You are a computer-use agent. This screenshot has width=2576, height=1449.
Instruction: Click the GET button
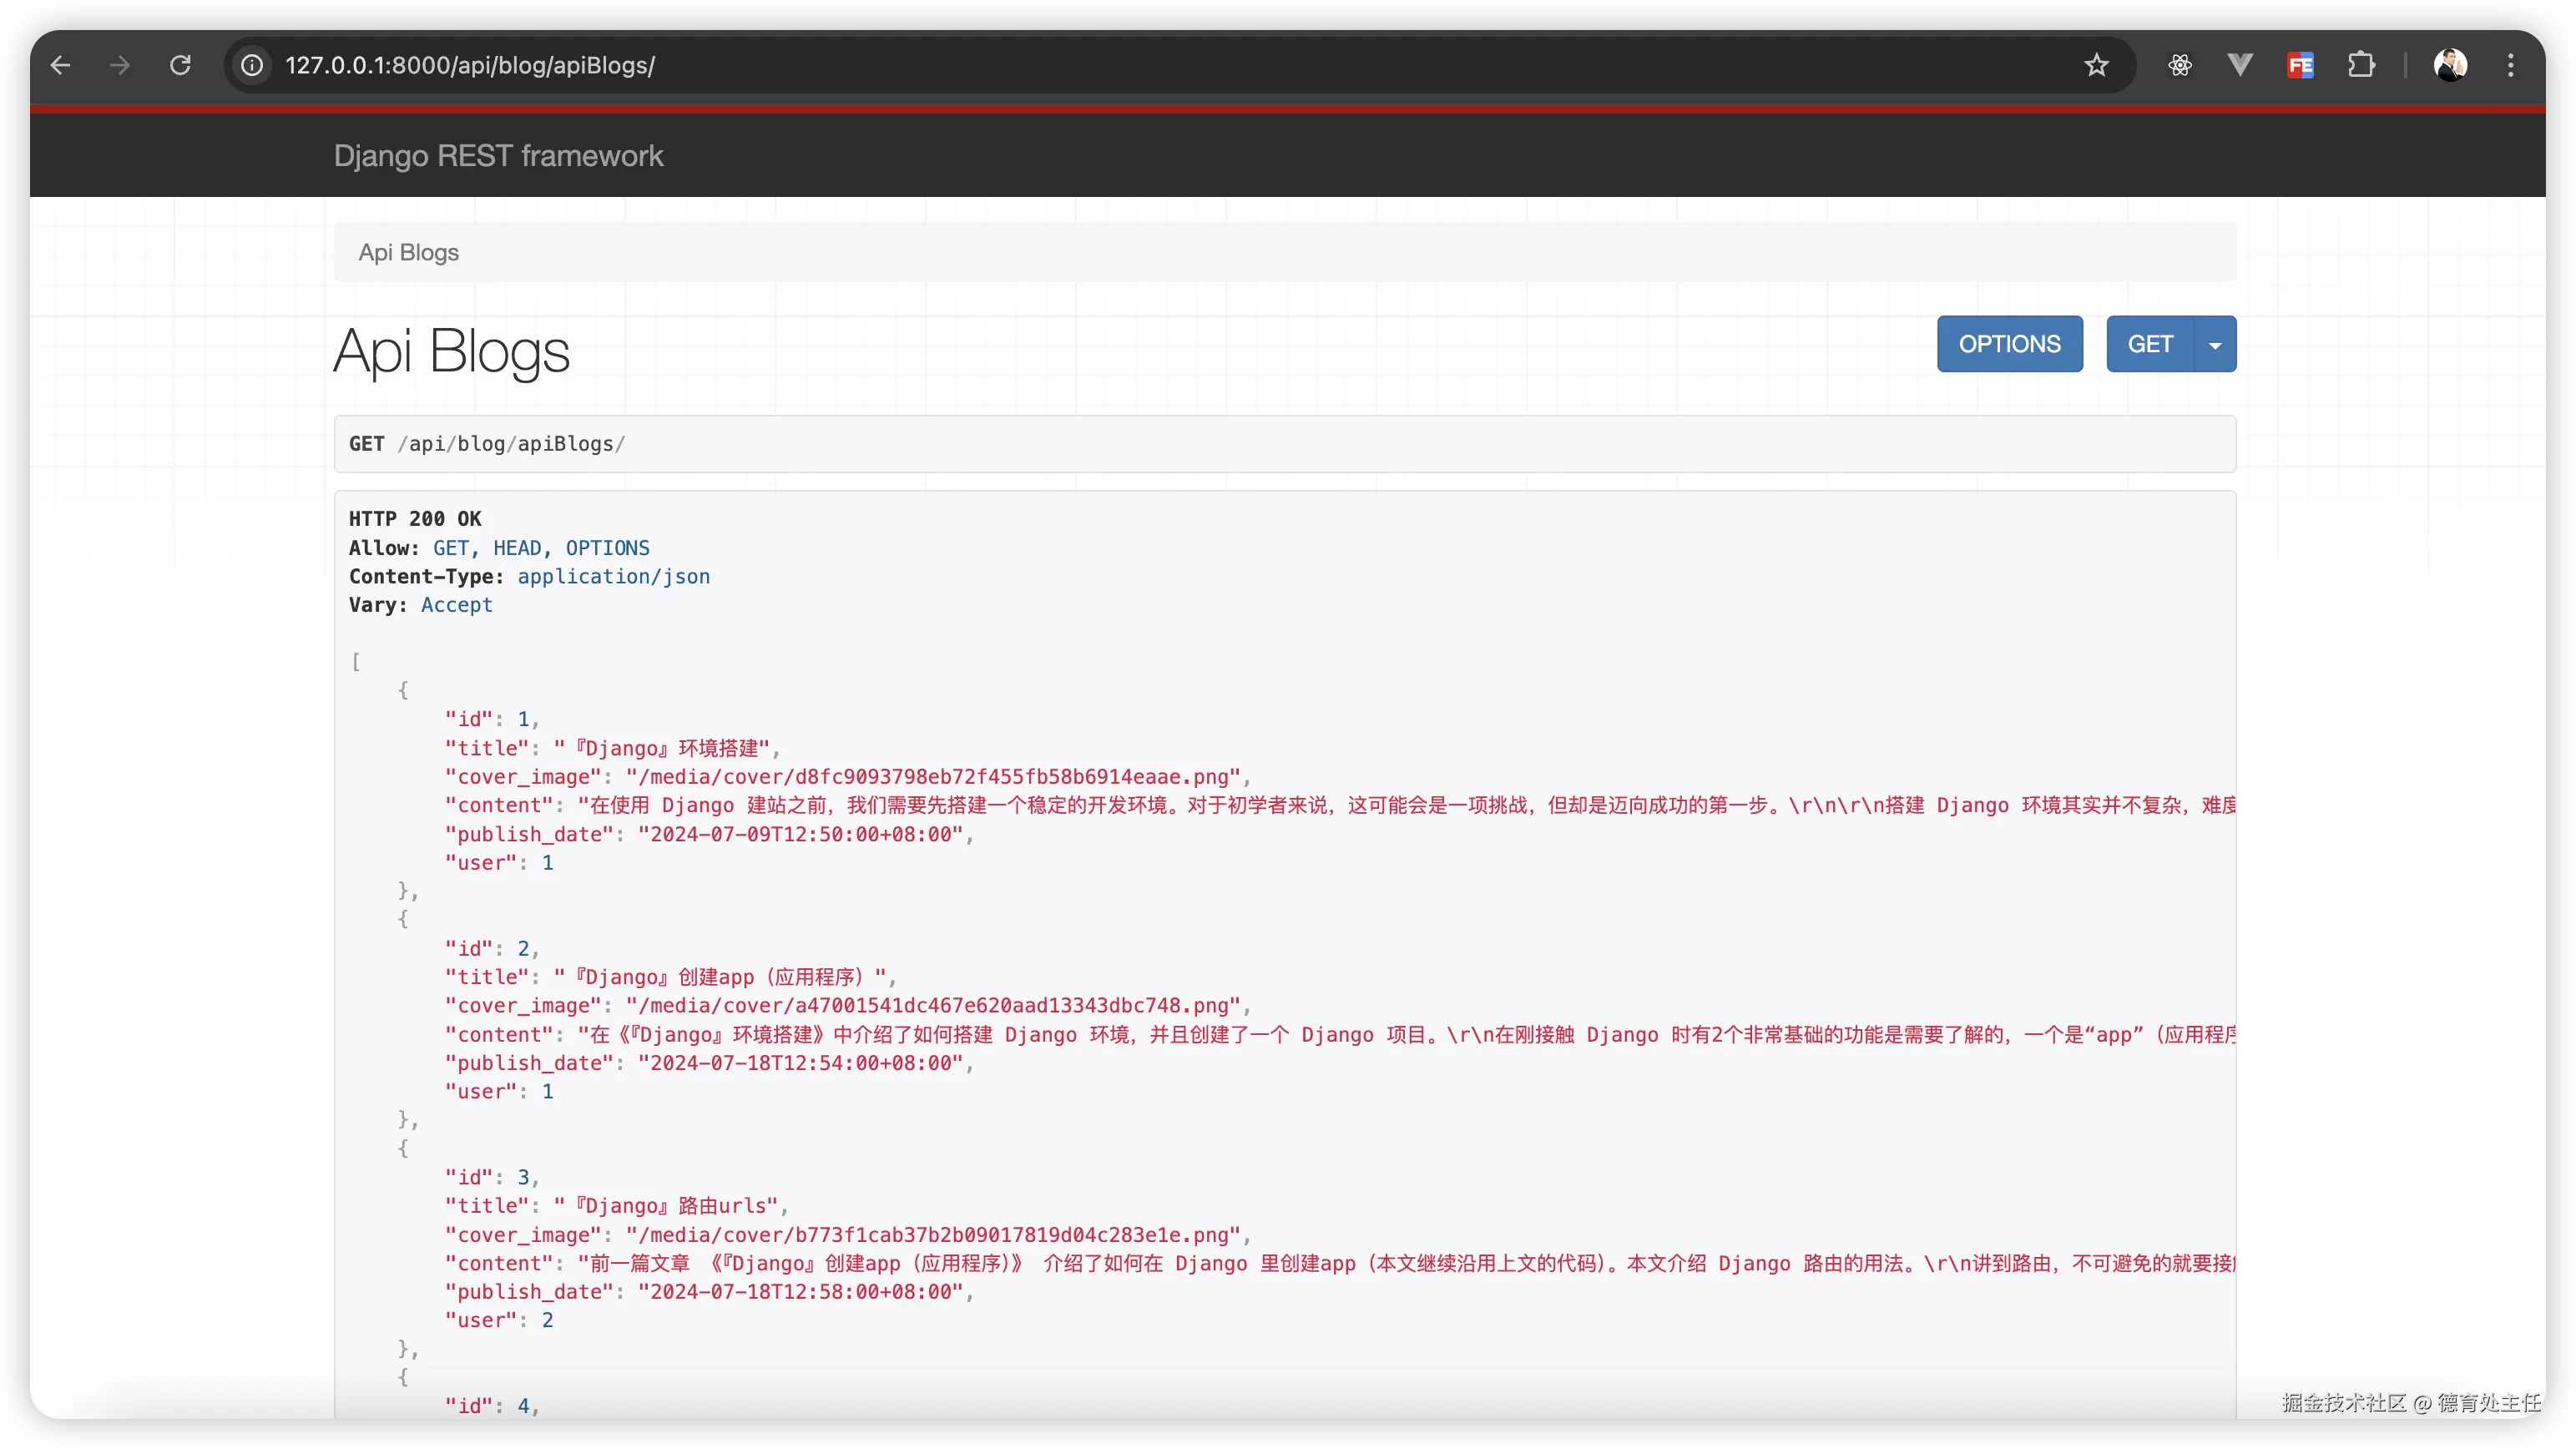pyautogui.click(x=2149, y=345)
